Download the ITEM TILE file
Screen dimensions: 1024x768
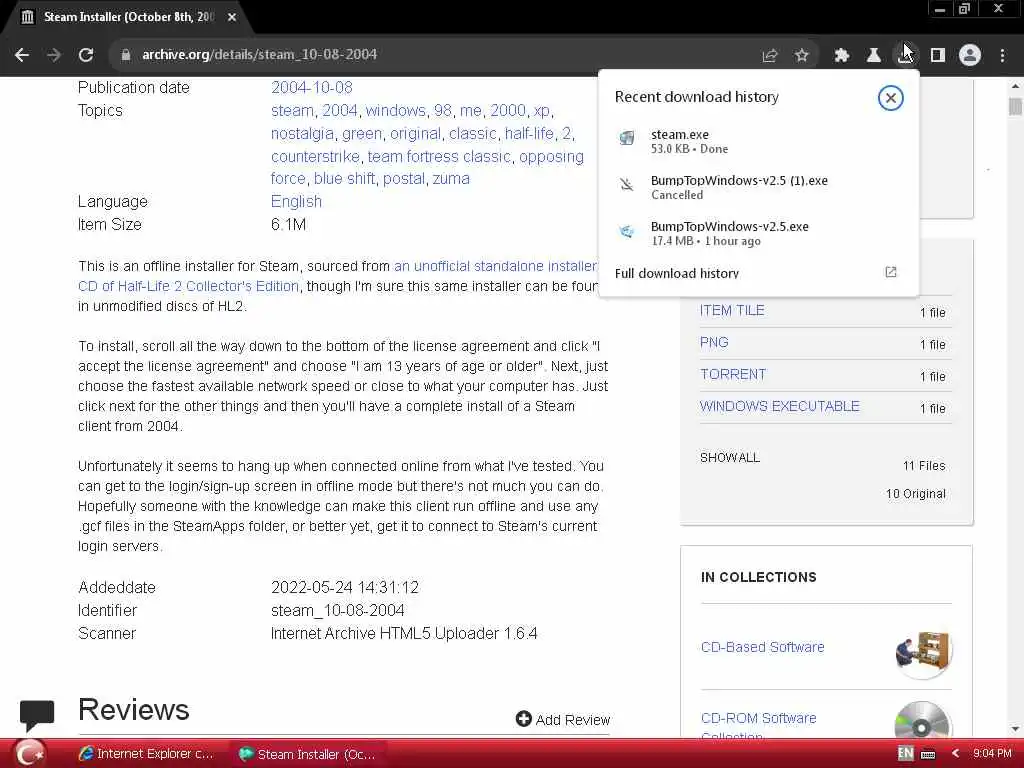point(731,310)
